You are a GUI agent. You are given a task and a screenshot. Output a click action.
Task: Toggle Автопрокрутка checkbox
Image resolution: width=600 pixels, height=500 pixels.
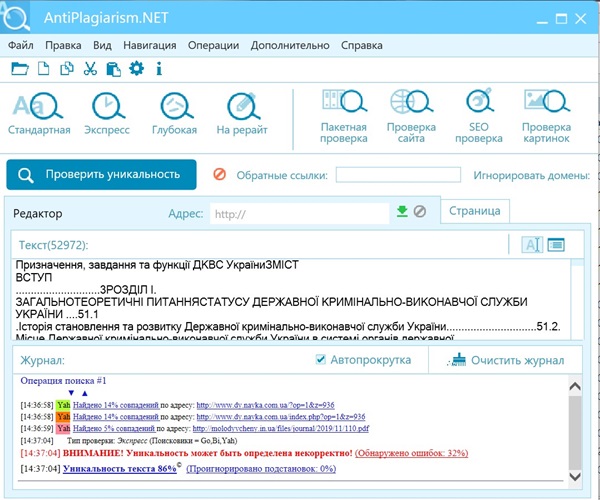[321, 359]
